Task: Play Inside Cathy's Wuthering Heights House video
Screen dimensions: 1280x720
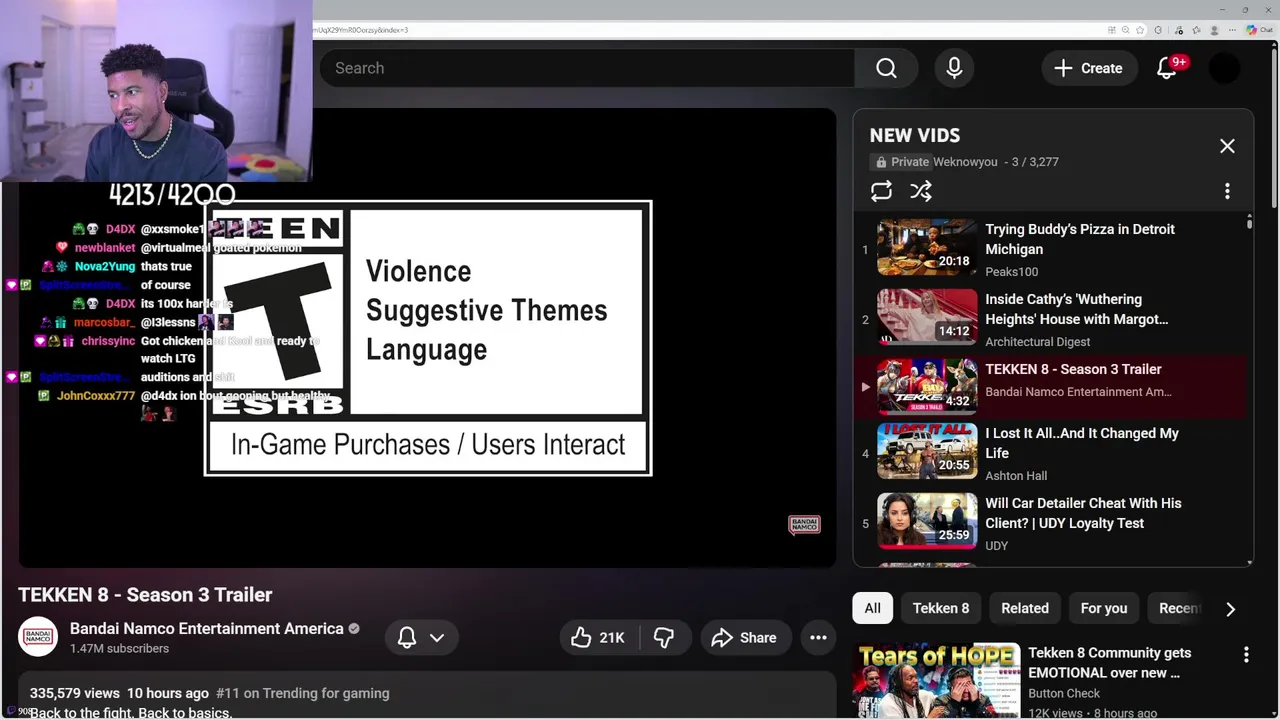Action: point(1077,309)
